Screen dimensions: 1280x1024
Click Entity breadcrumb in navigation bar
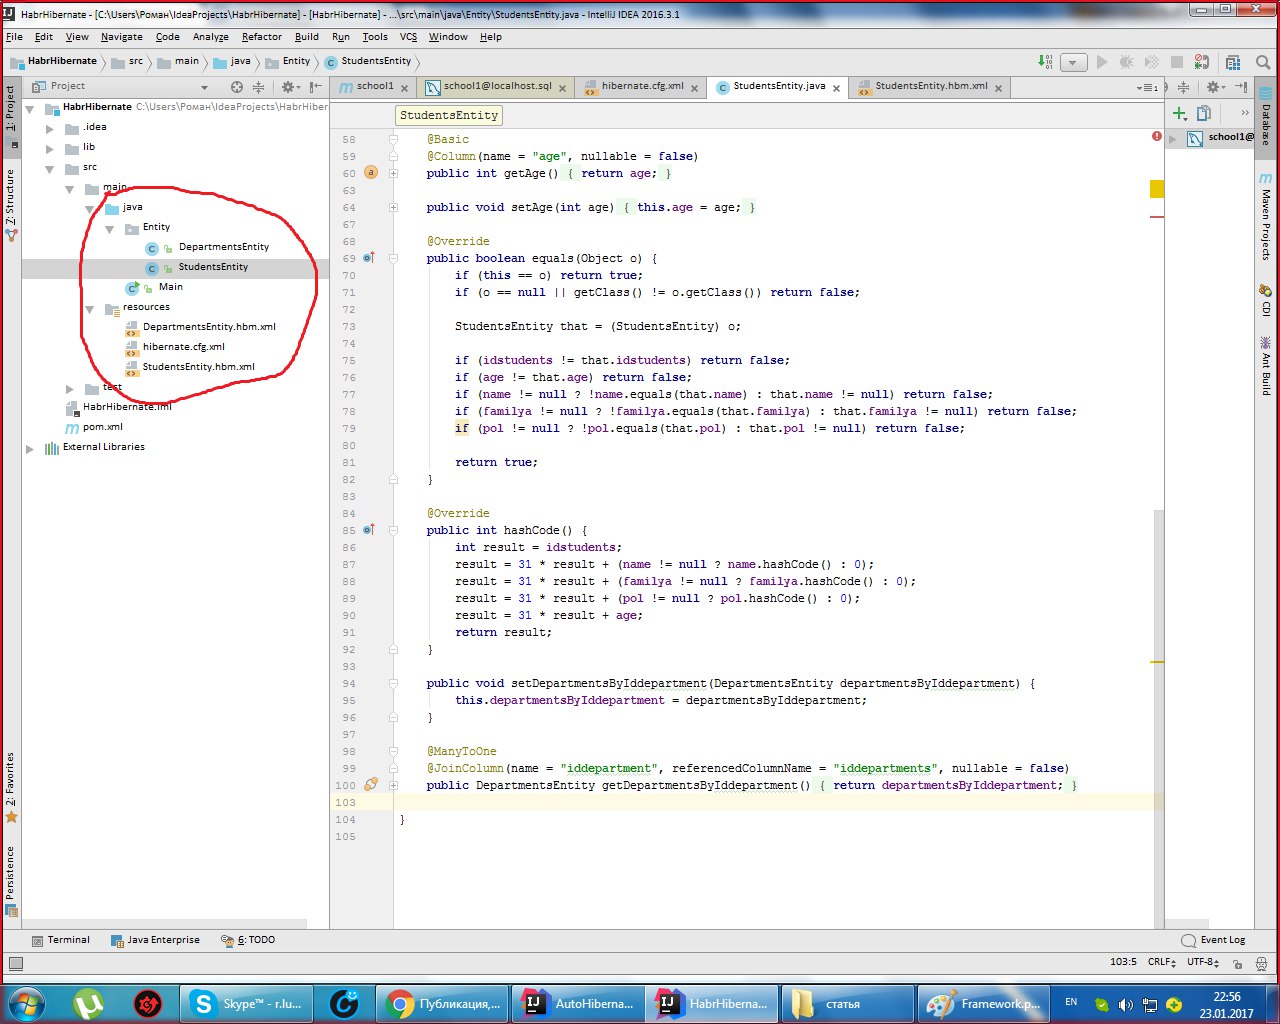coord(288,62)
